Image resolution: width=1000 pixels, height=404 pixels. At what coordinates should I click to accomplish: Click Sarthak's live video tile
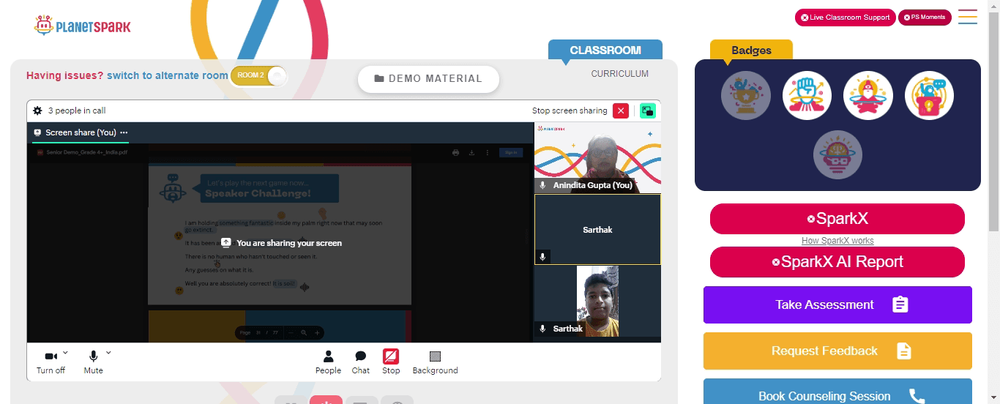598,301
